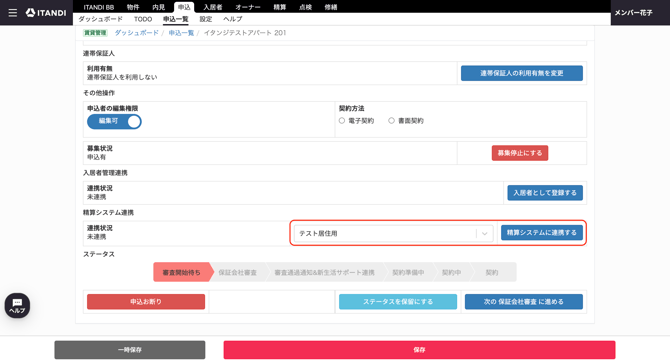Open オーナー top menu

coord(248,7)
